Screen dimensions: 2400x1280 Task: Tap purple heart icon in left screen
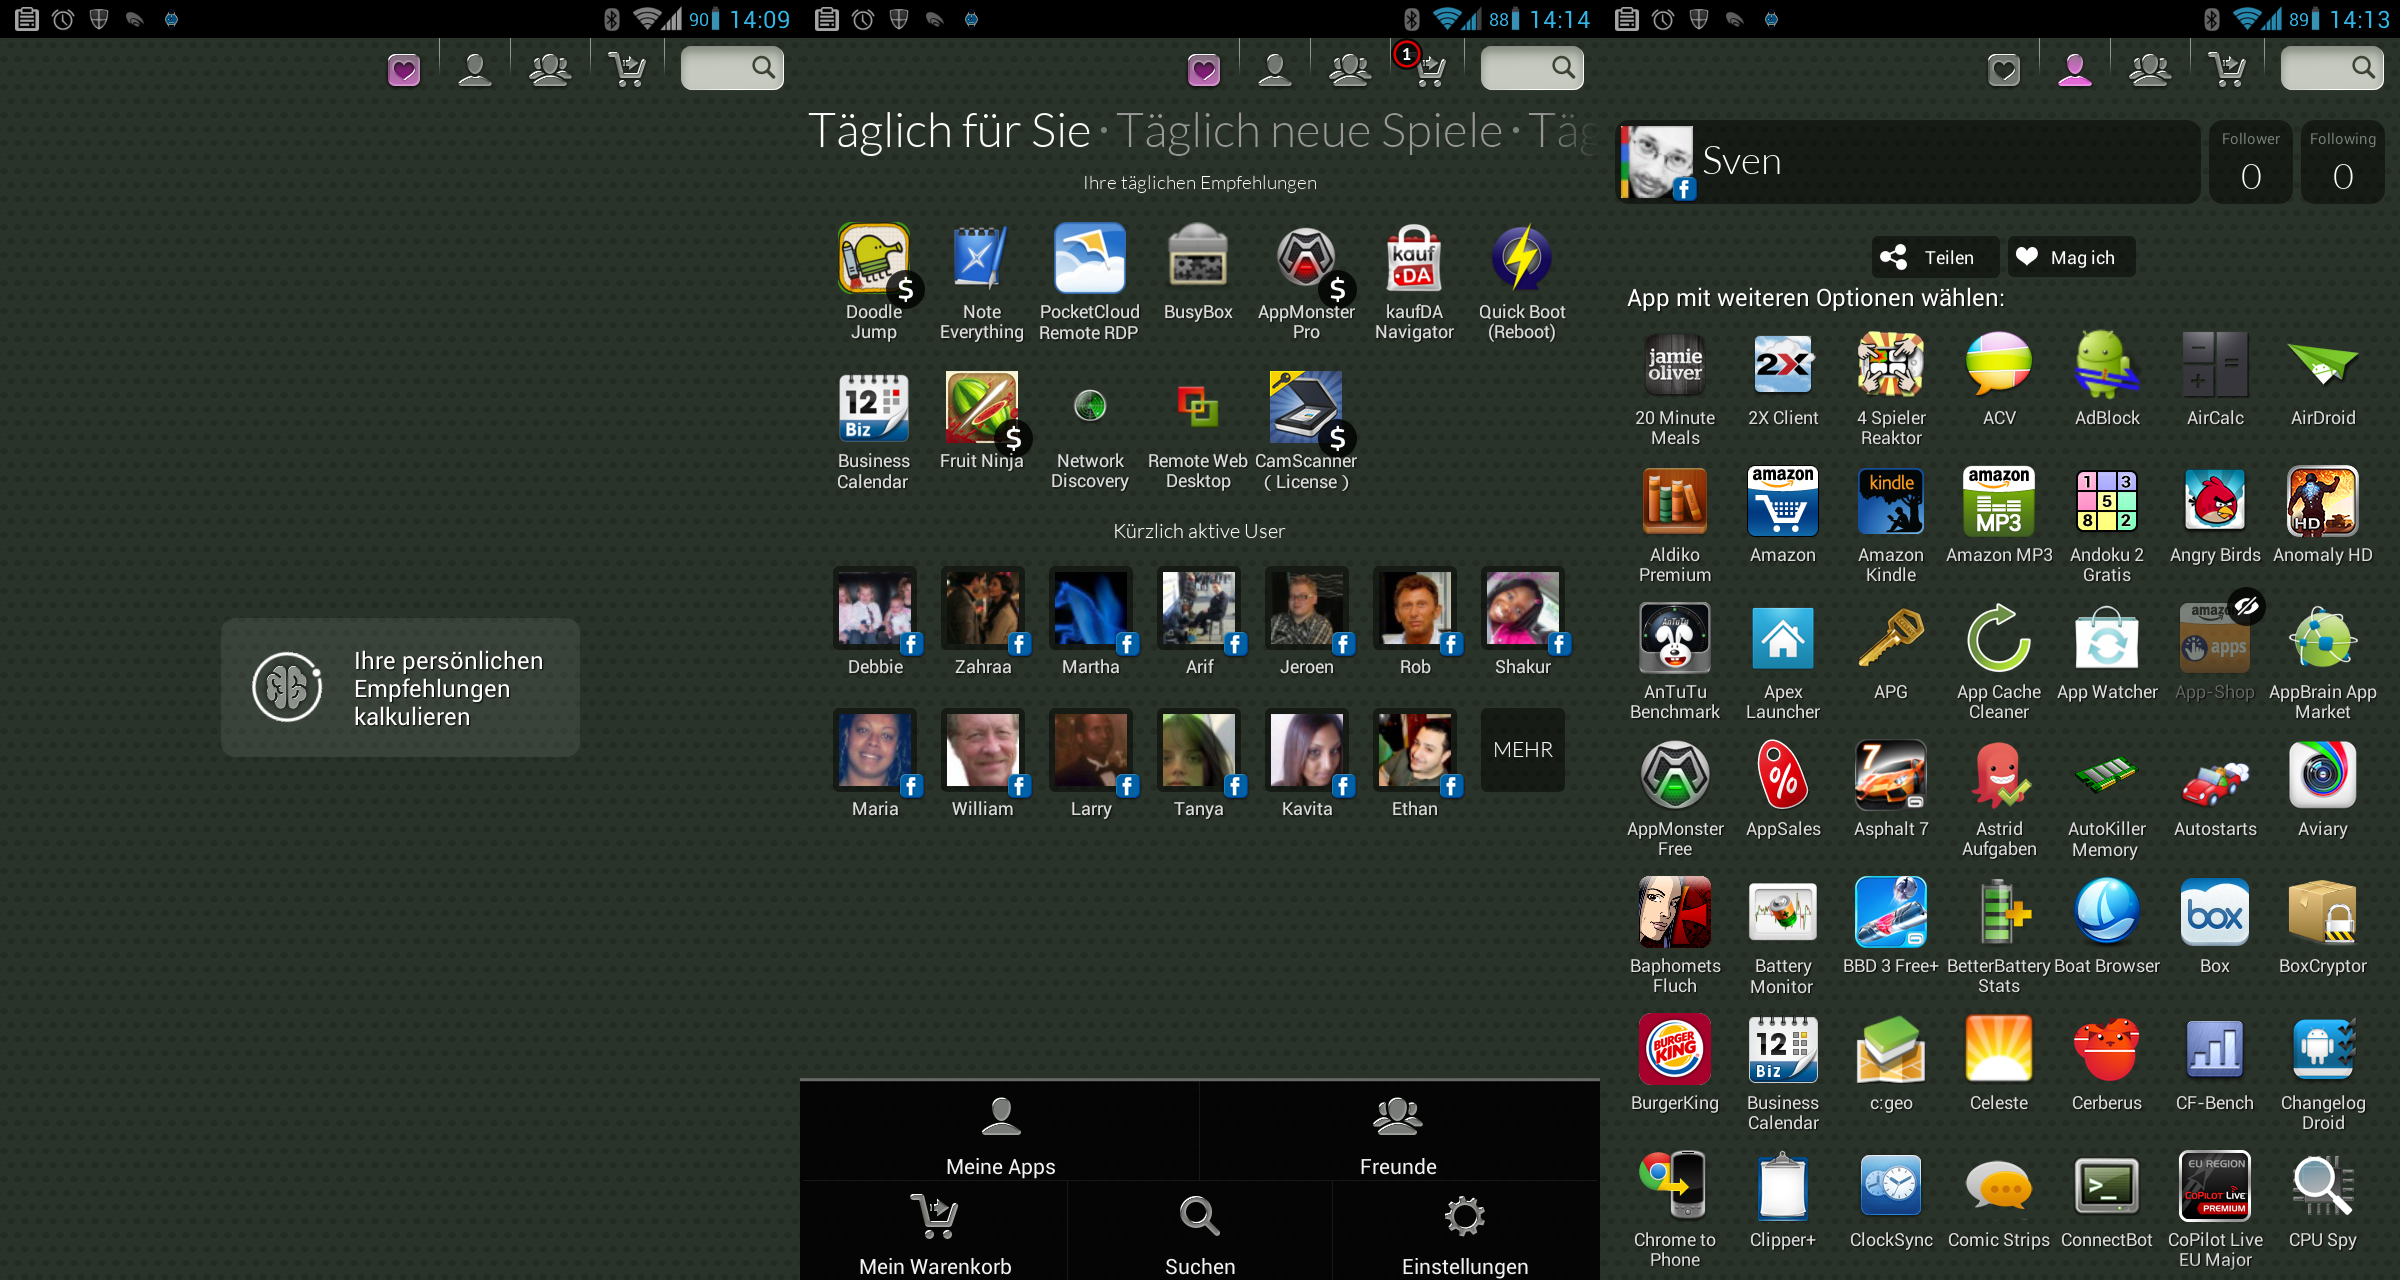click(x=404, y=69)
